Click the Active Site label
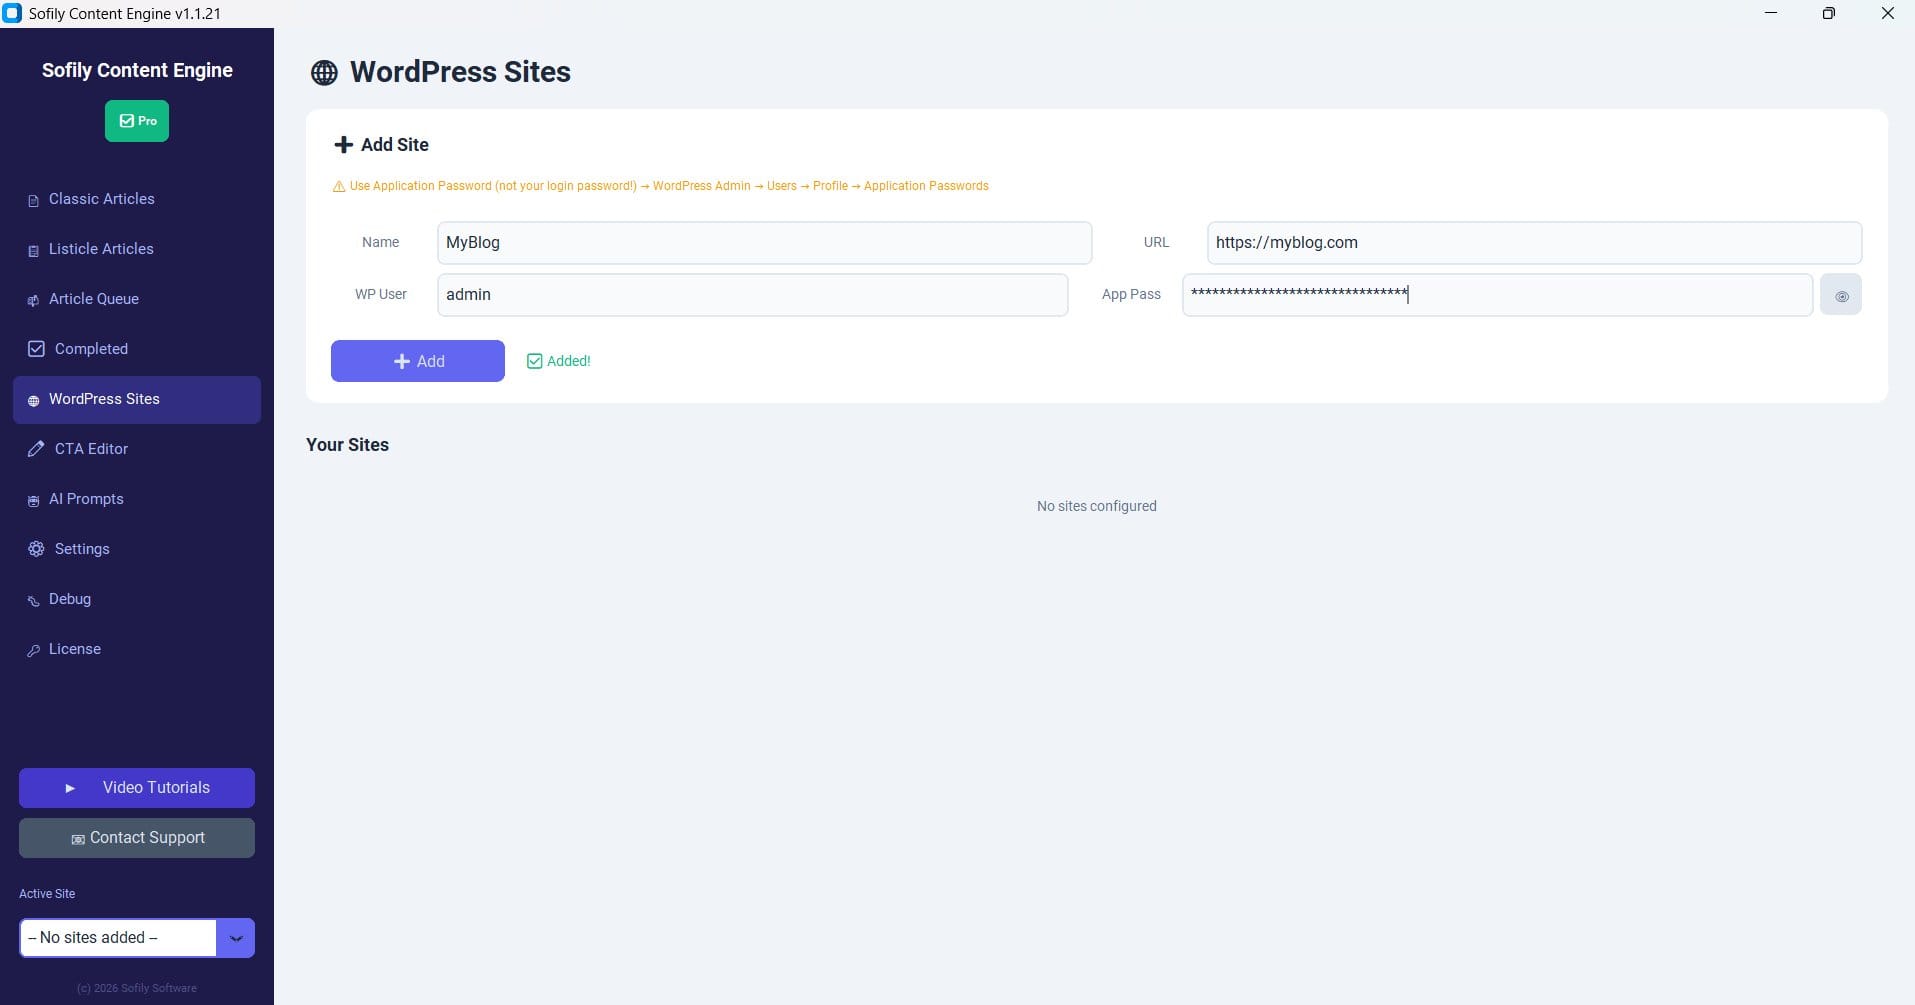 pyautogui.click(x=47, y=894)
